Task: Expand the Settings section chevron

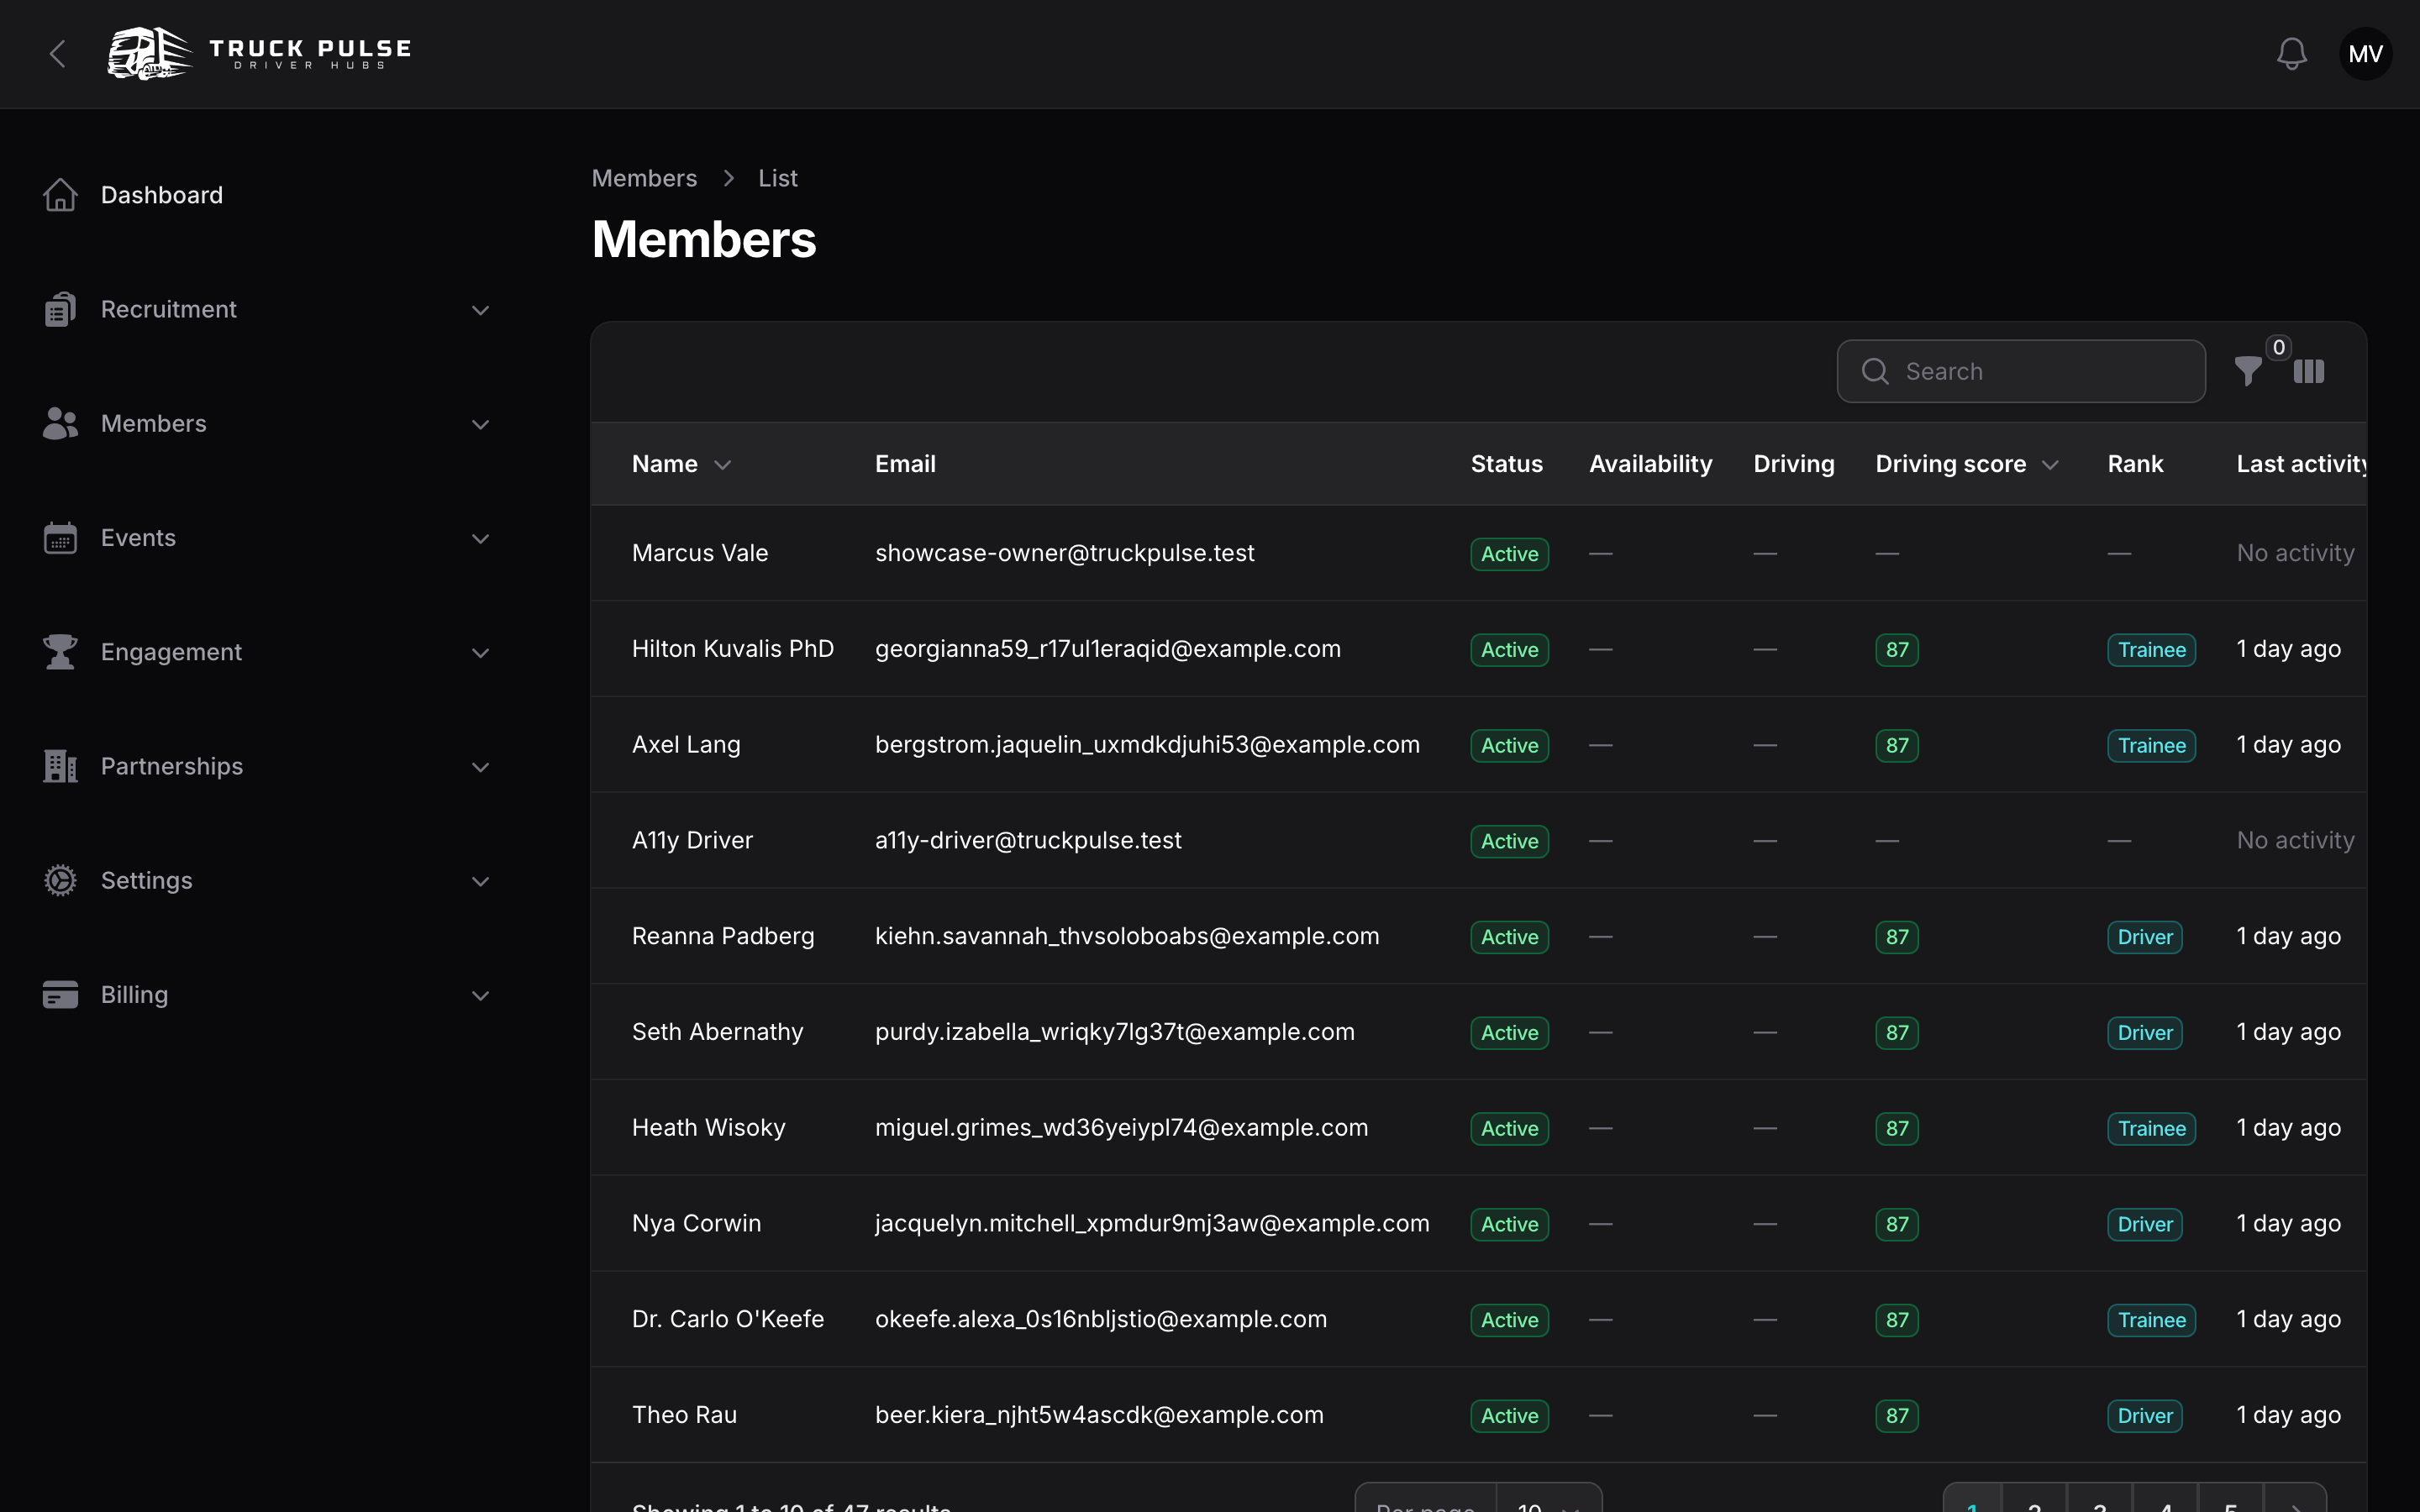Action: [x=480, y=881]
